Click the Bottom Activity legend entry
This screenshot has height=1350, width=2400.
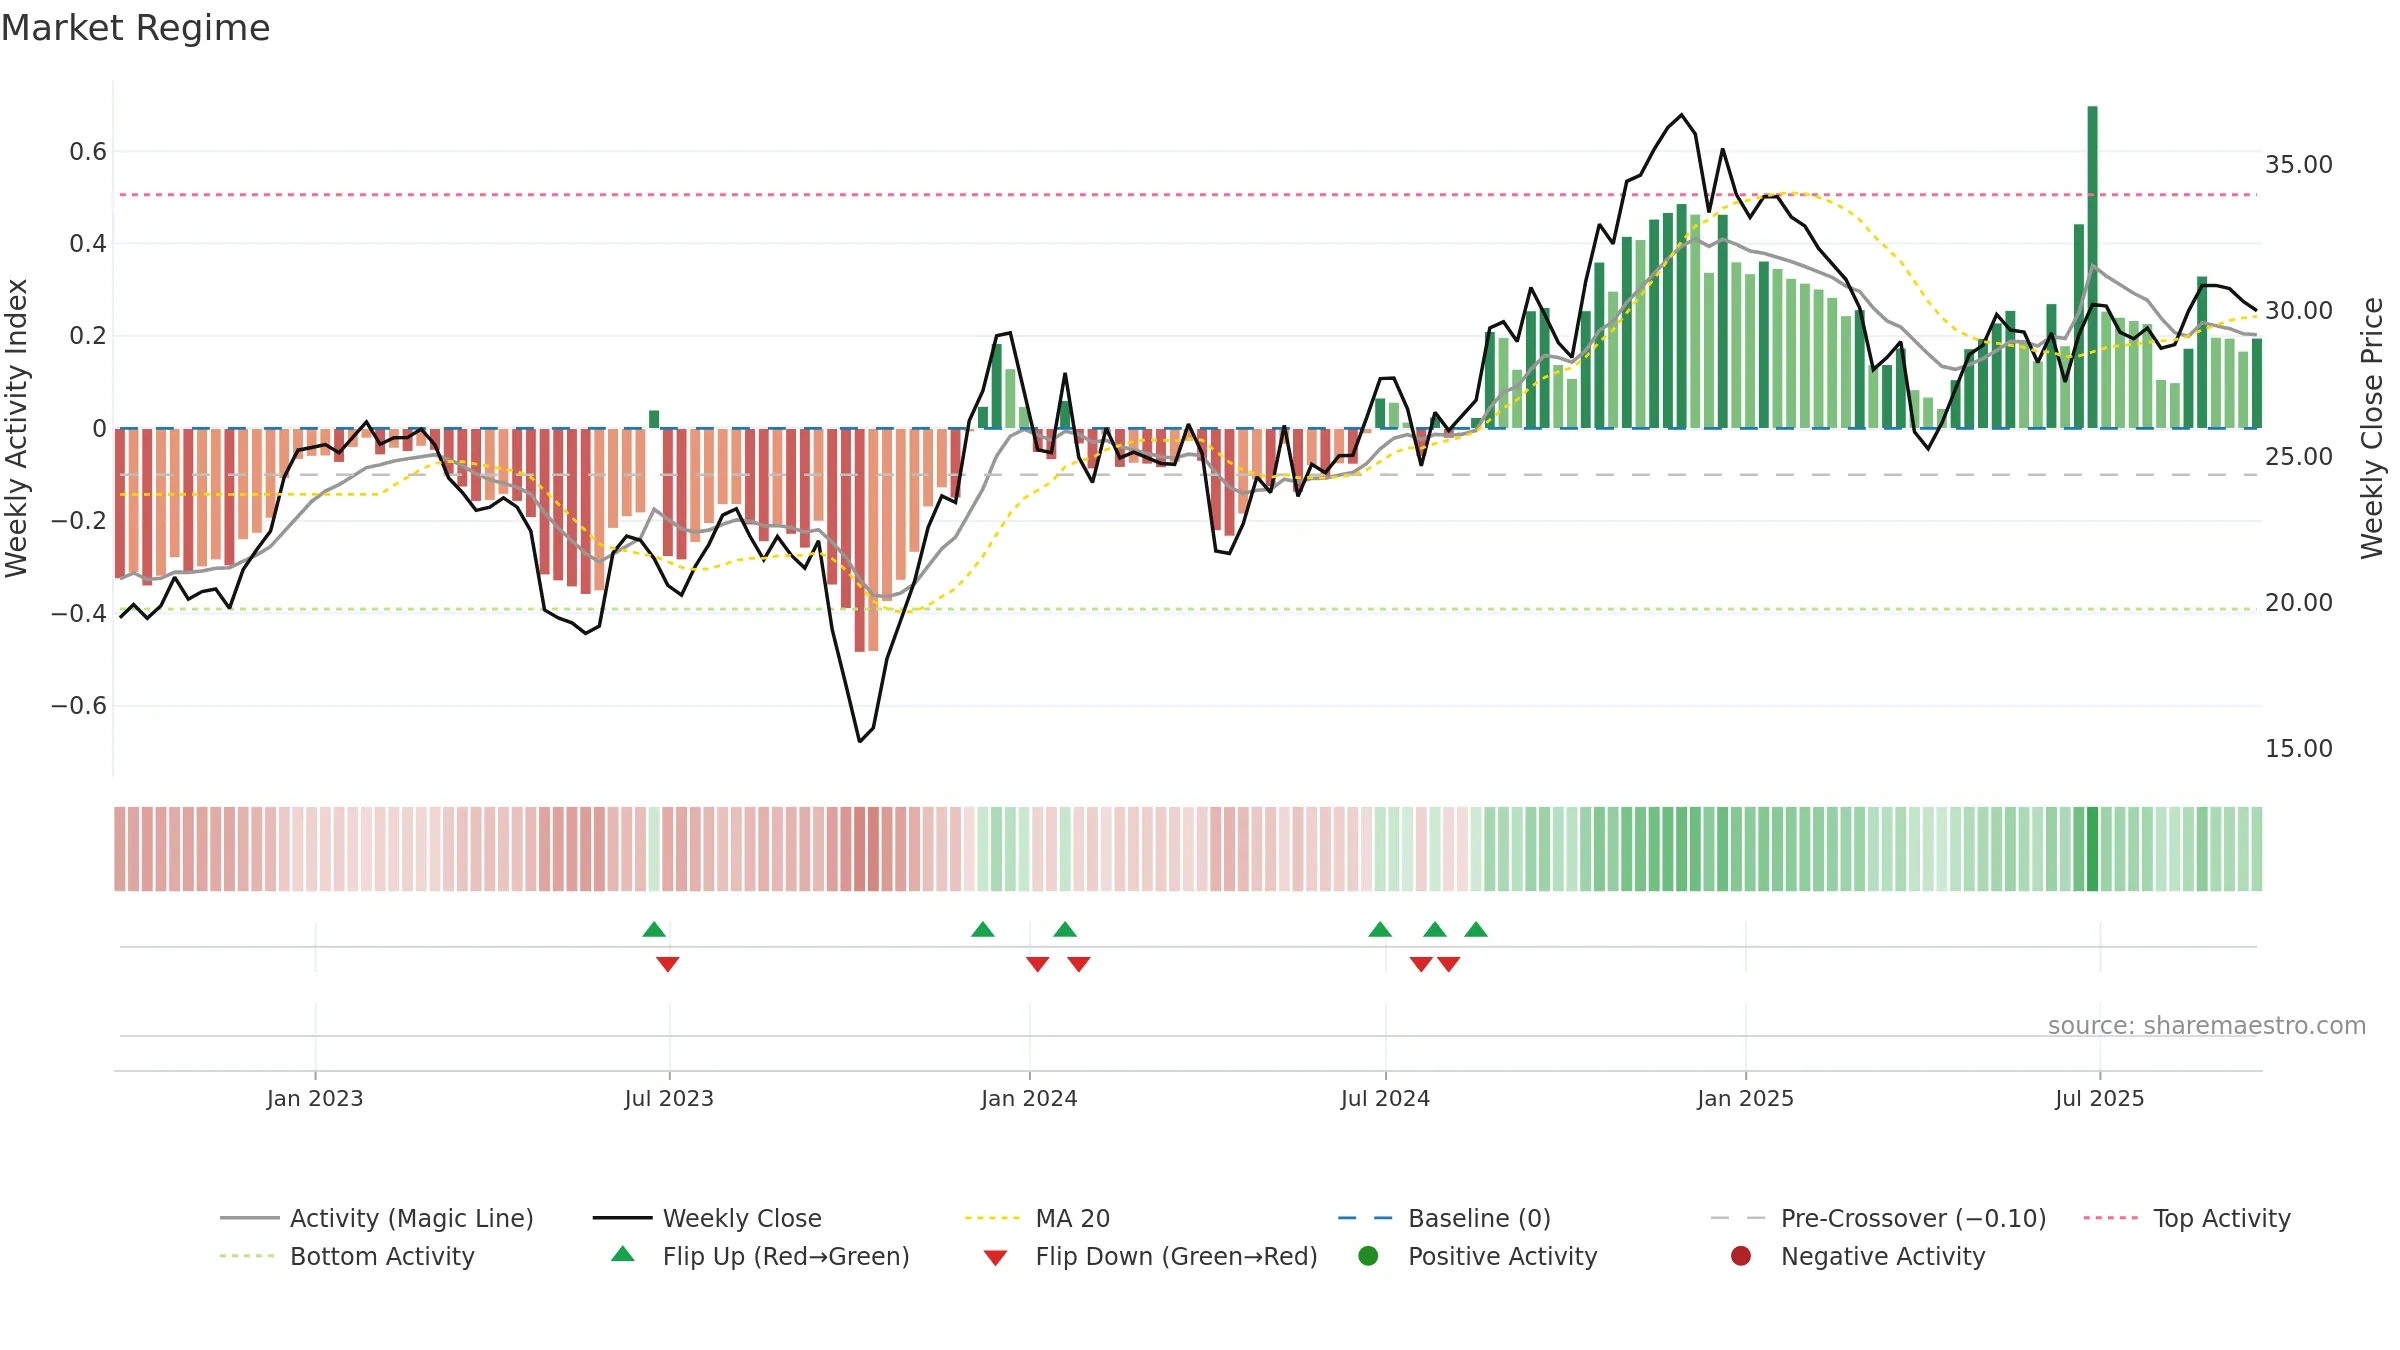pos(347,1256)
